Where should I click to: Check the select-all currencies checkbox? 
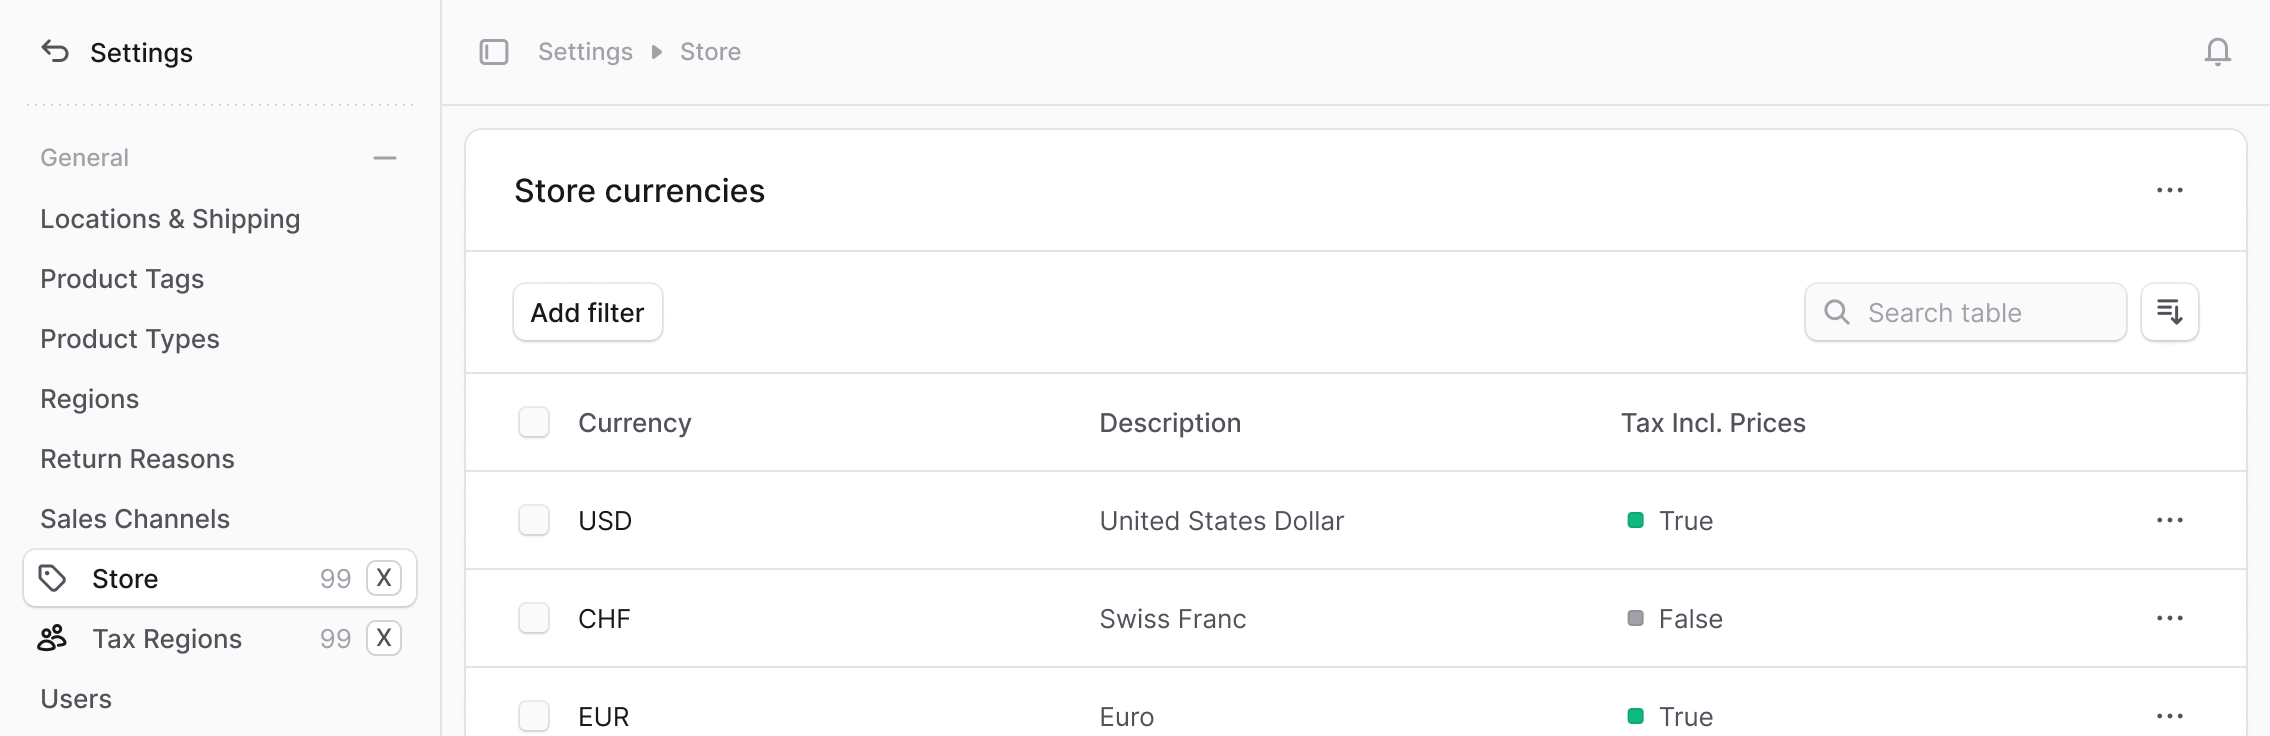click(534, 422)
